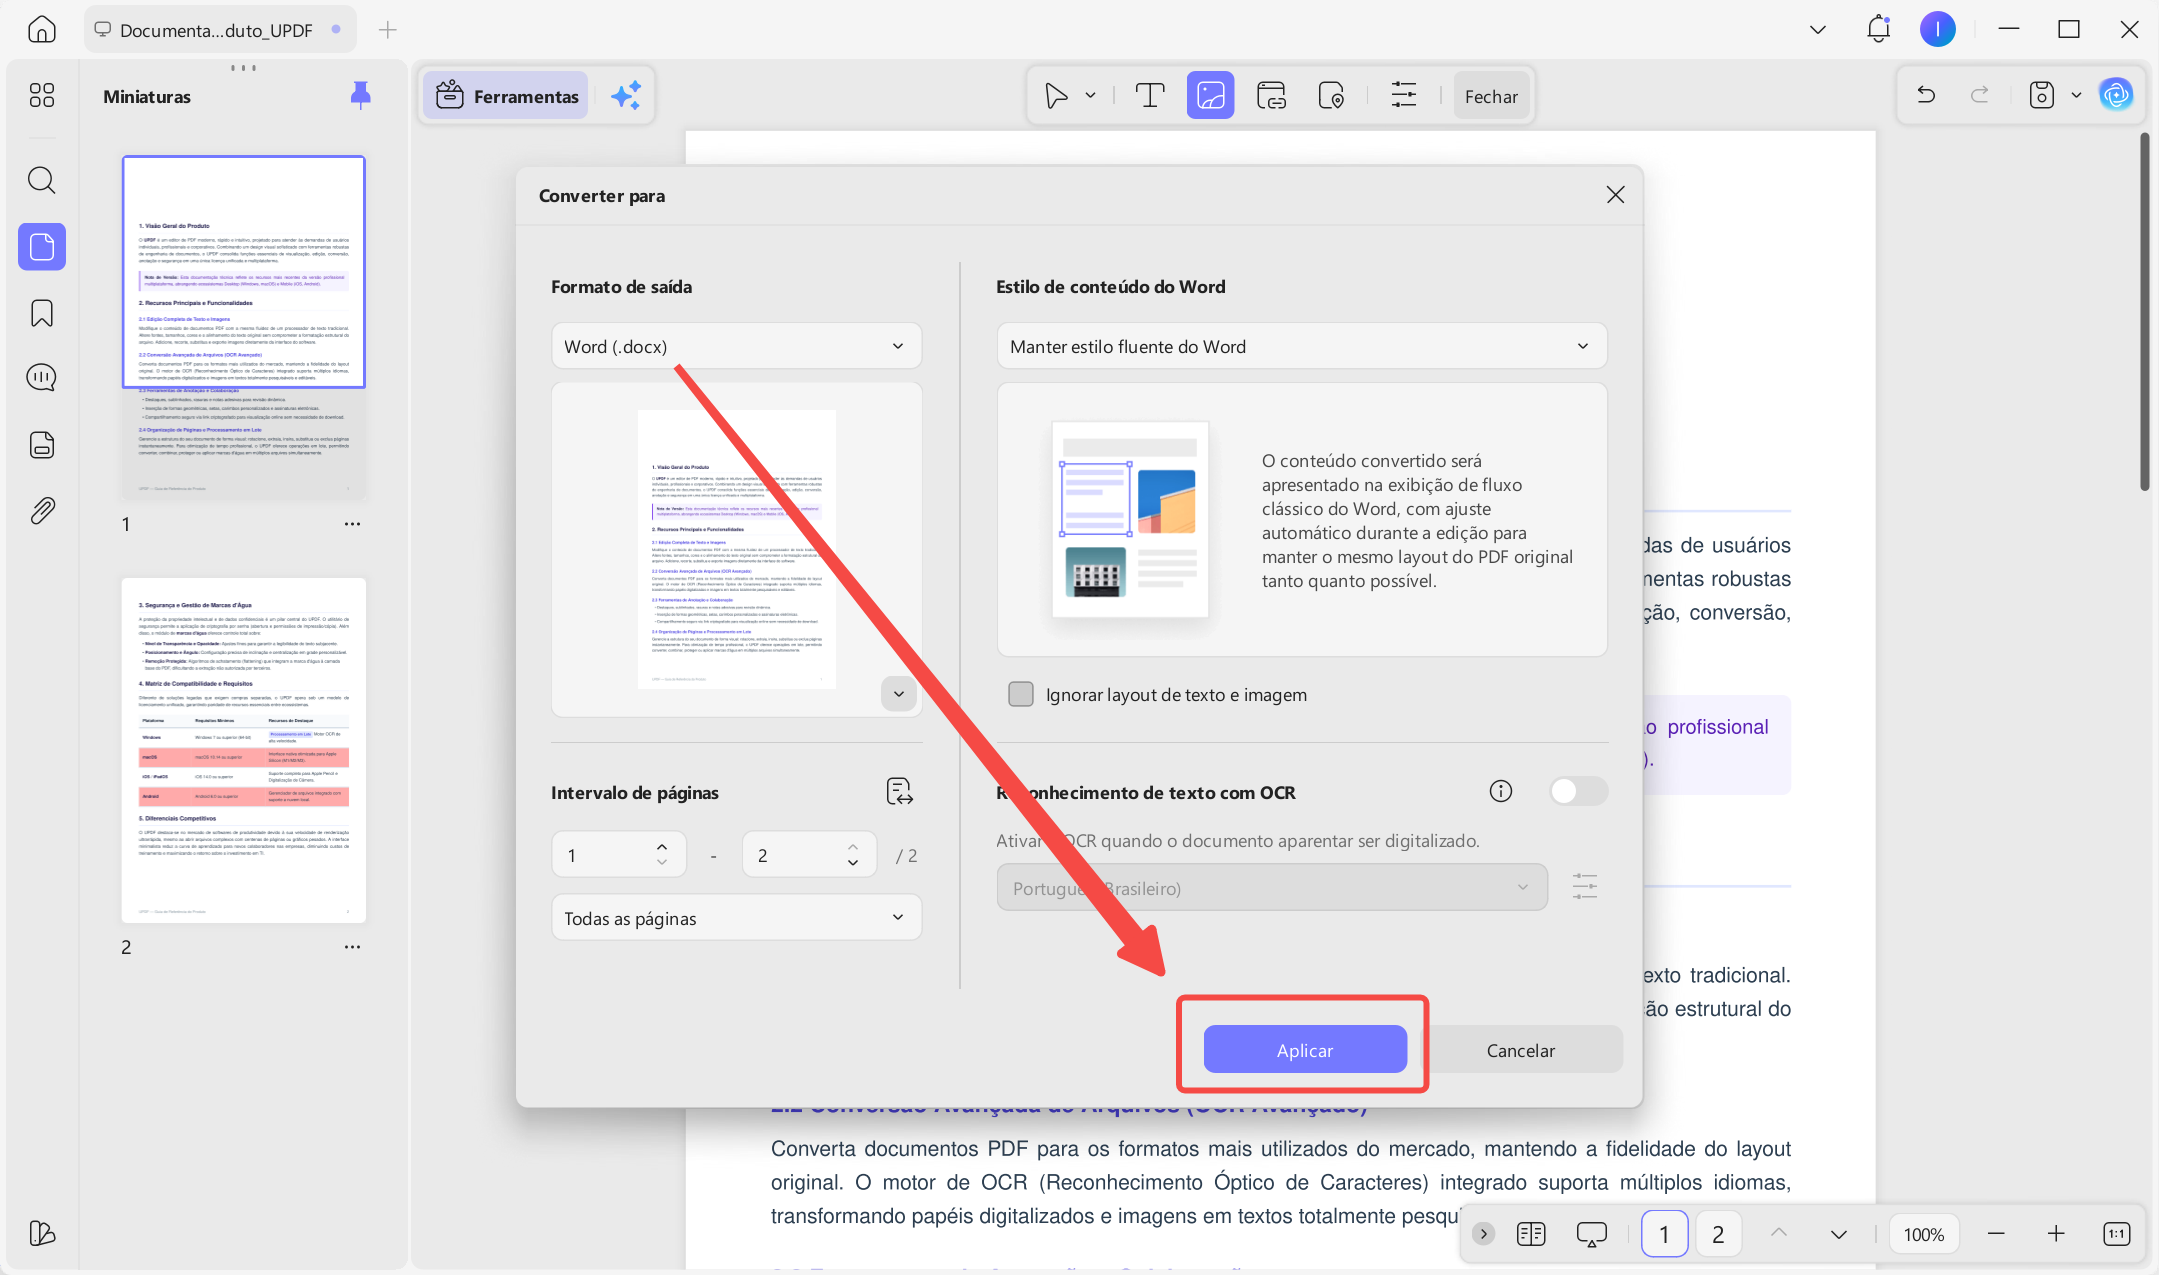
Task: Decrease the end page number stepper
Action: click(852, 862)
